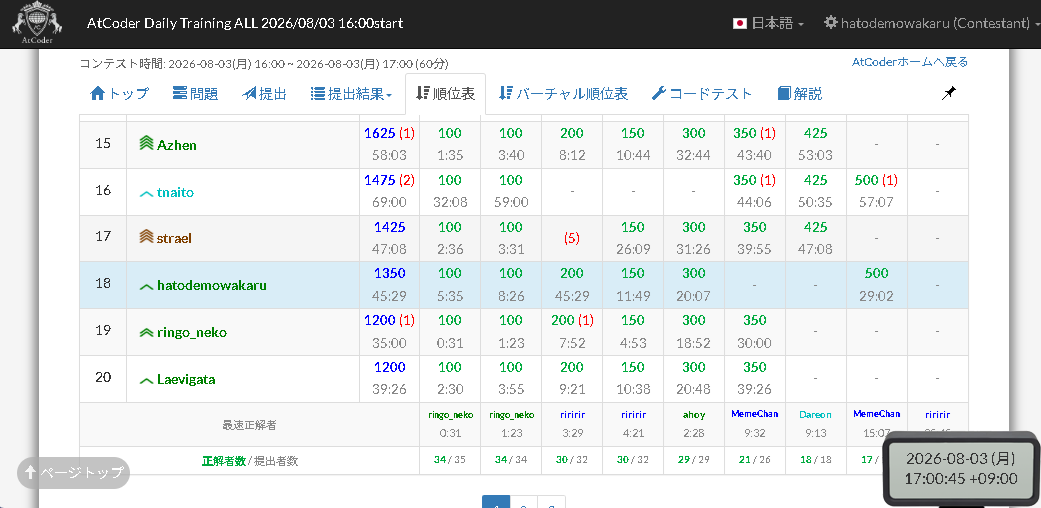Open tnaito's user profile
Viewport: 1041px width, 508px height.
[176, 193]
